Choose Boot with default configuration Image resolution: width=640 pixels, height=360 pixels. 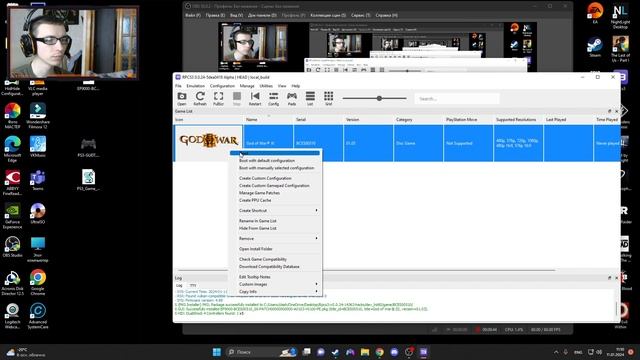coord(276,161)
